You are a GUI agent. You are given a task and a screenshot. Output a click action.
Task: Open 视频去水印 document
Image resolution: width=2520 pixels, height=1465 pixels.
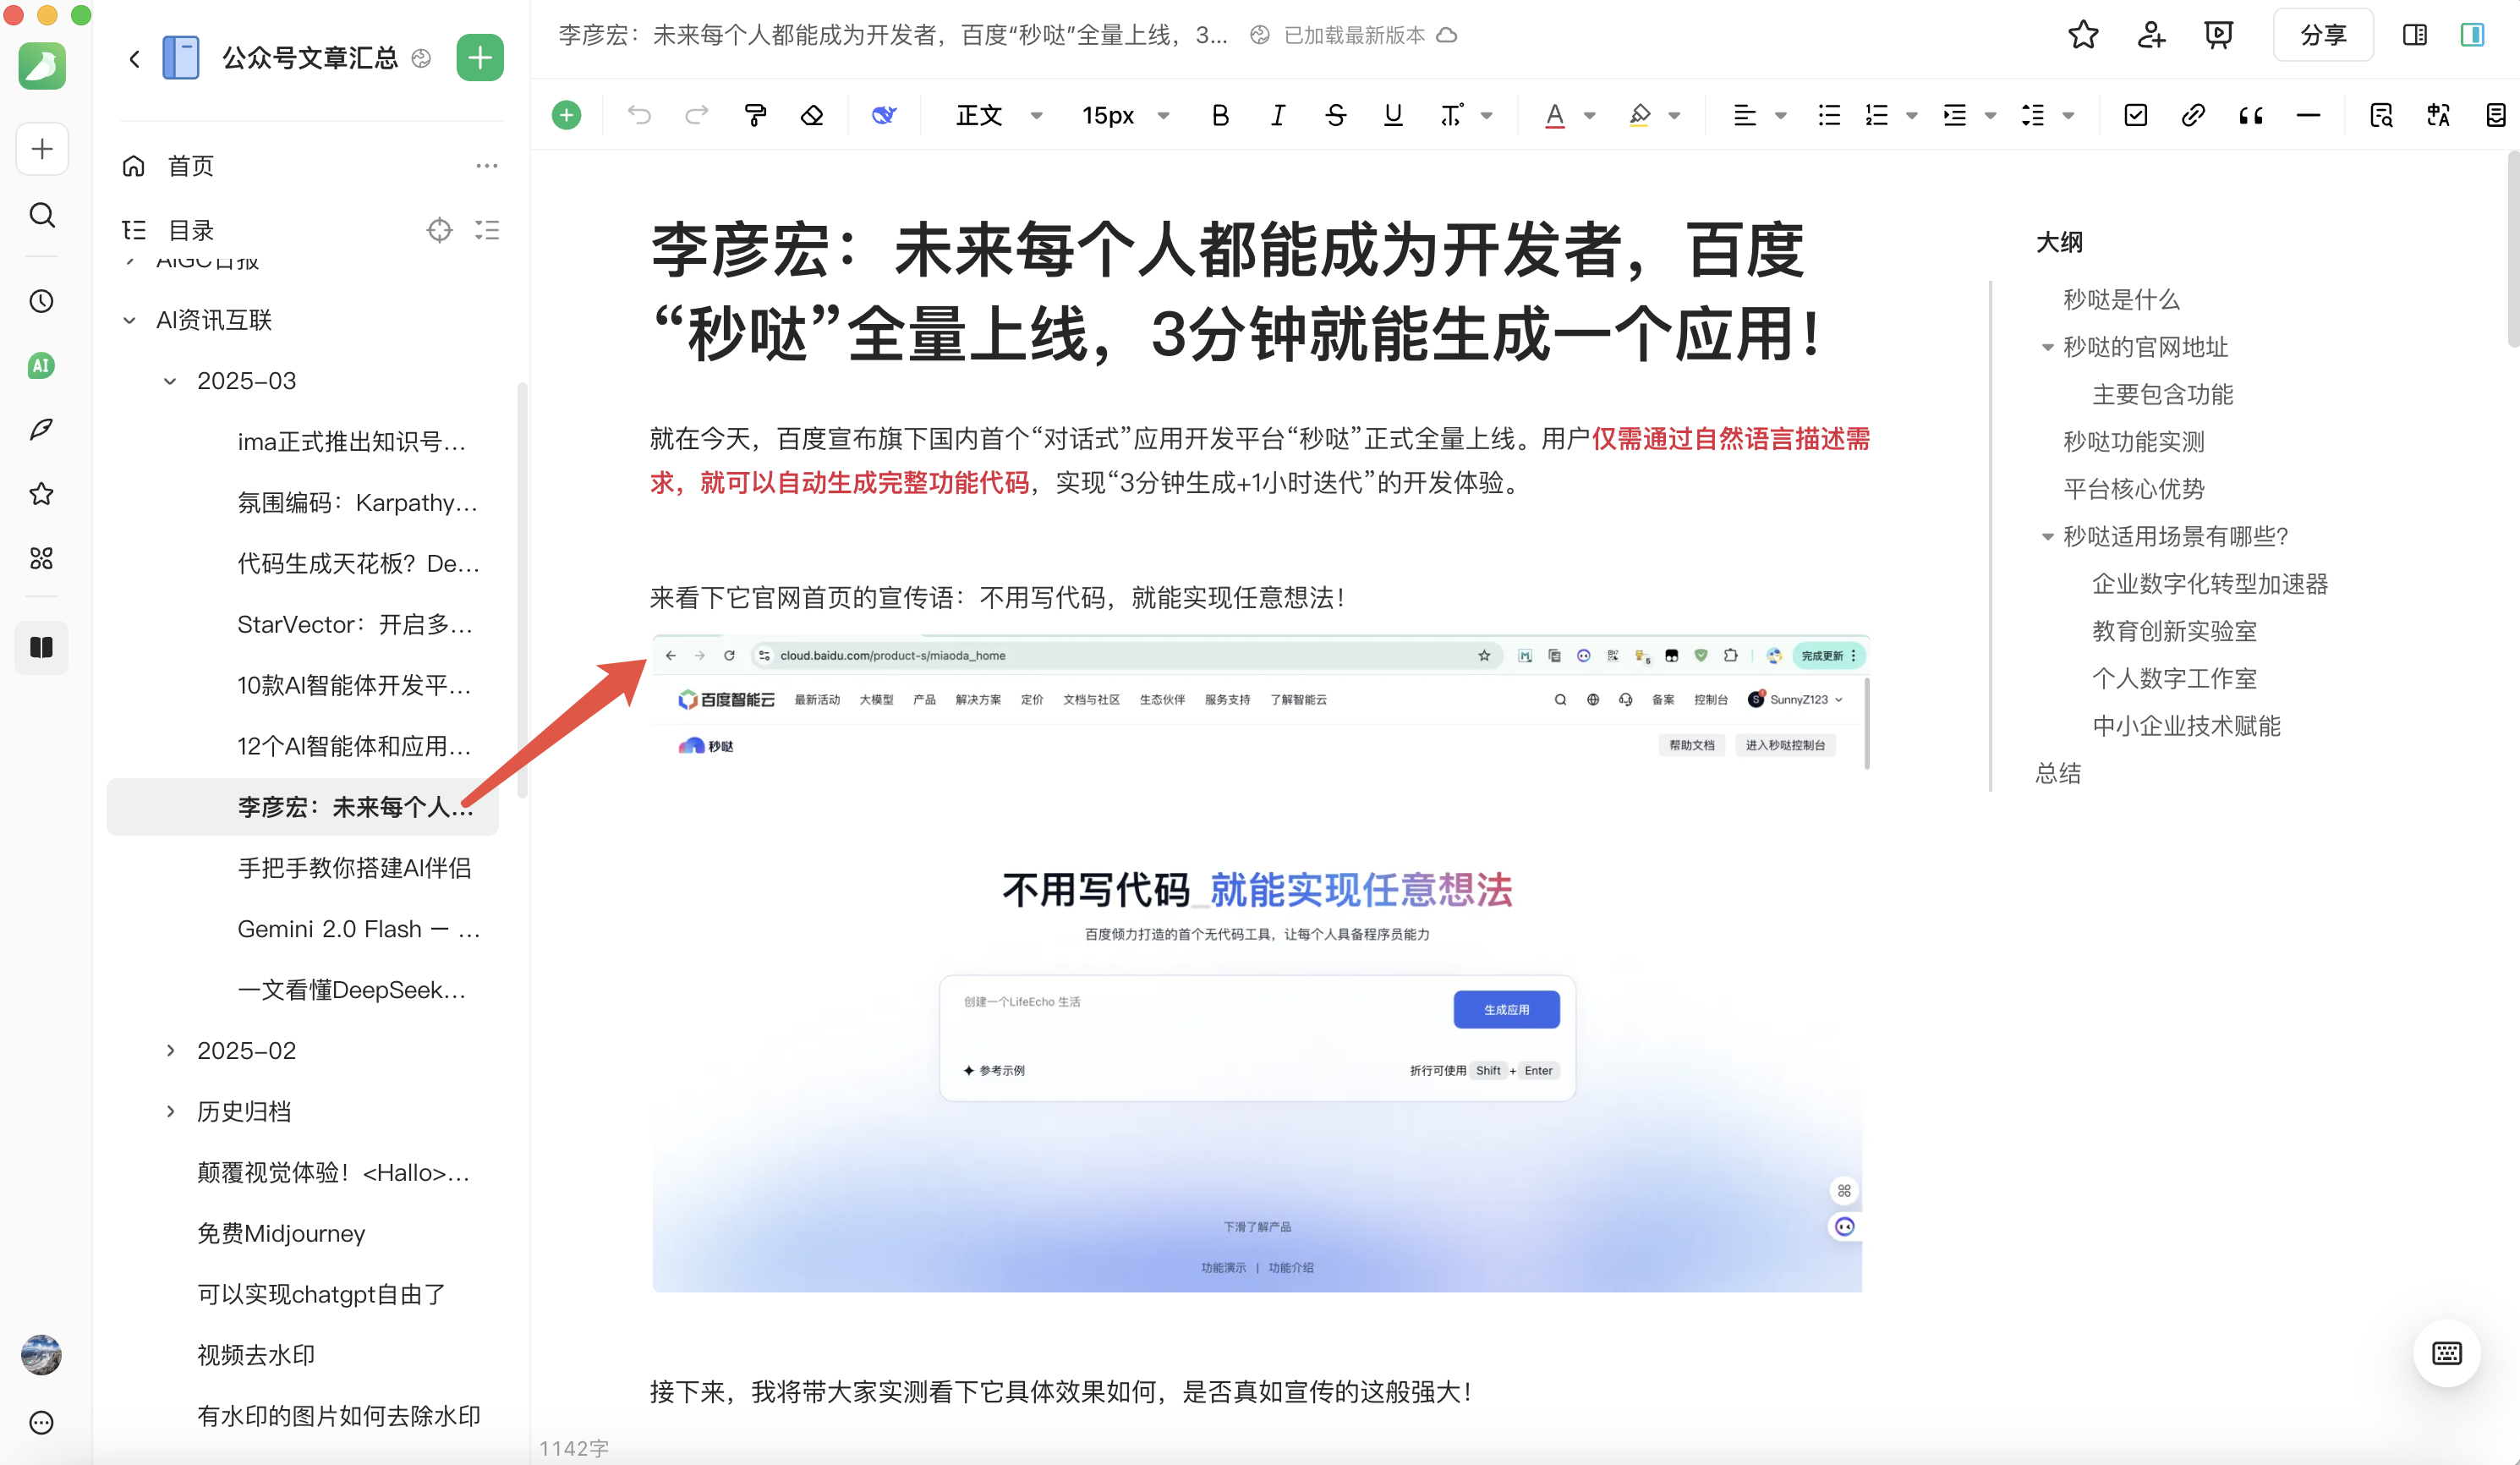pos(256,1354)
